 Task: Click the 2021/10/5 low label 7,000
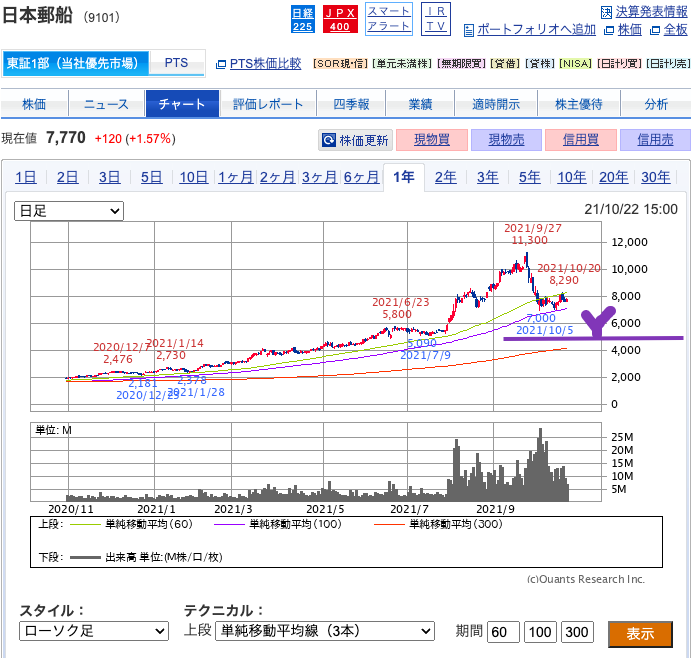(544, 324)
